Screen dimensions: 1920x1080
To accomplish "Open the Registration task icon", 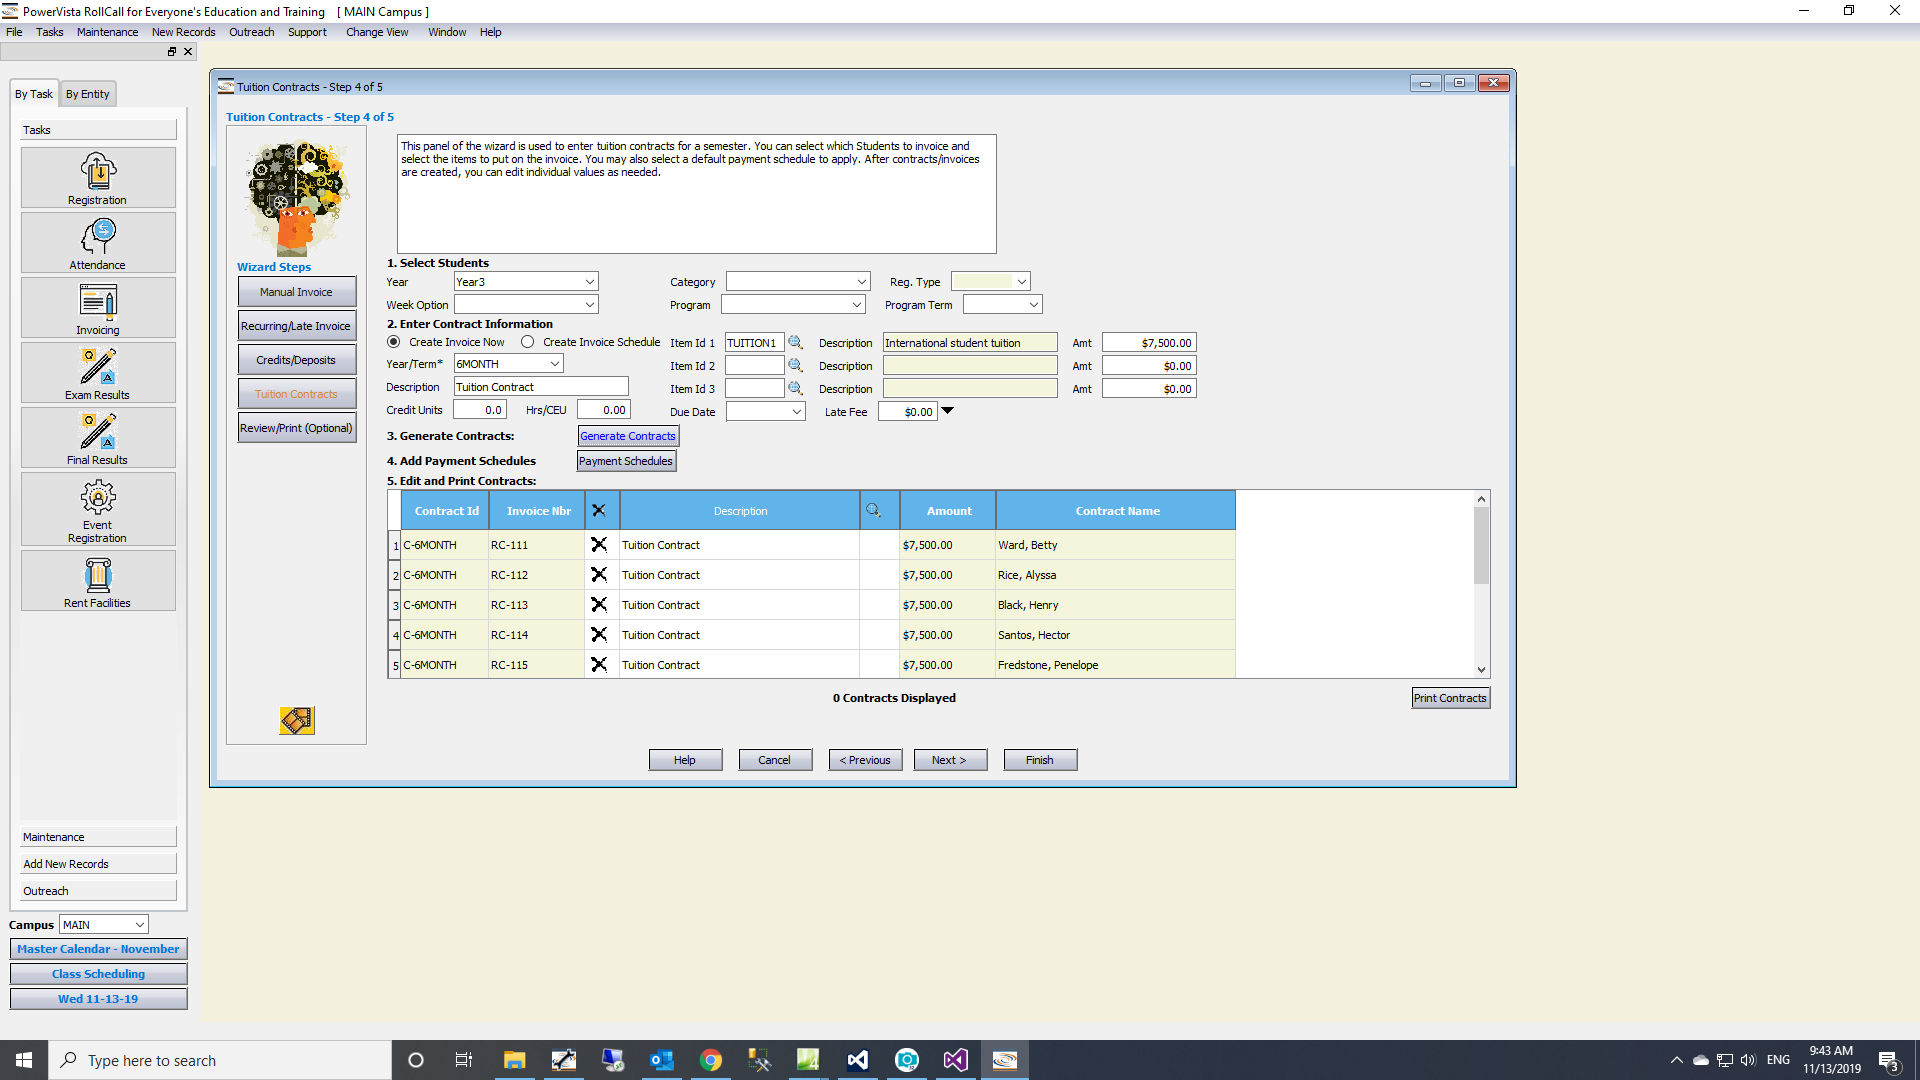I will click(98, 178).
